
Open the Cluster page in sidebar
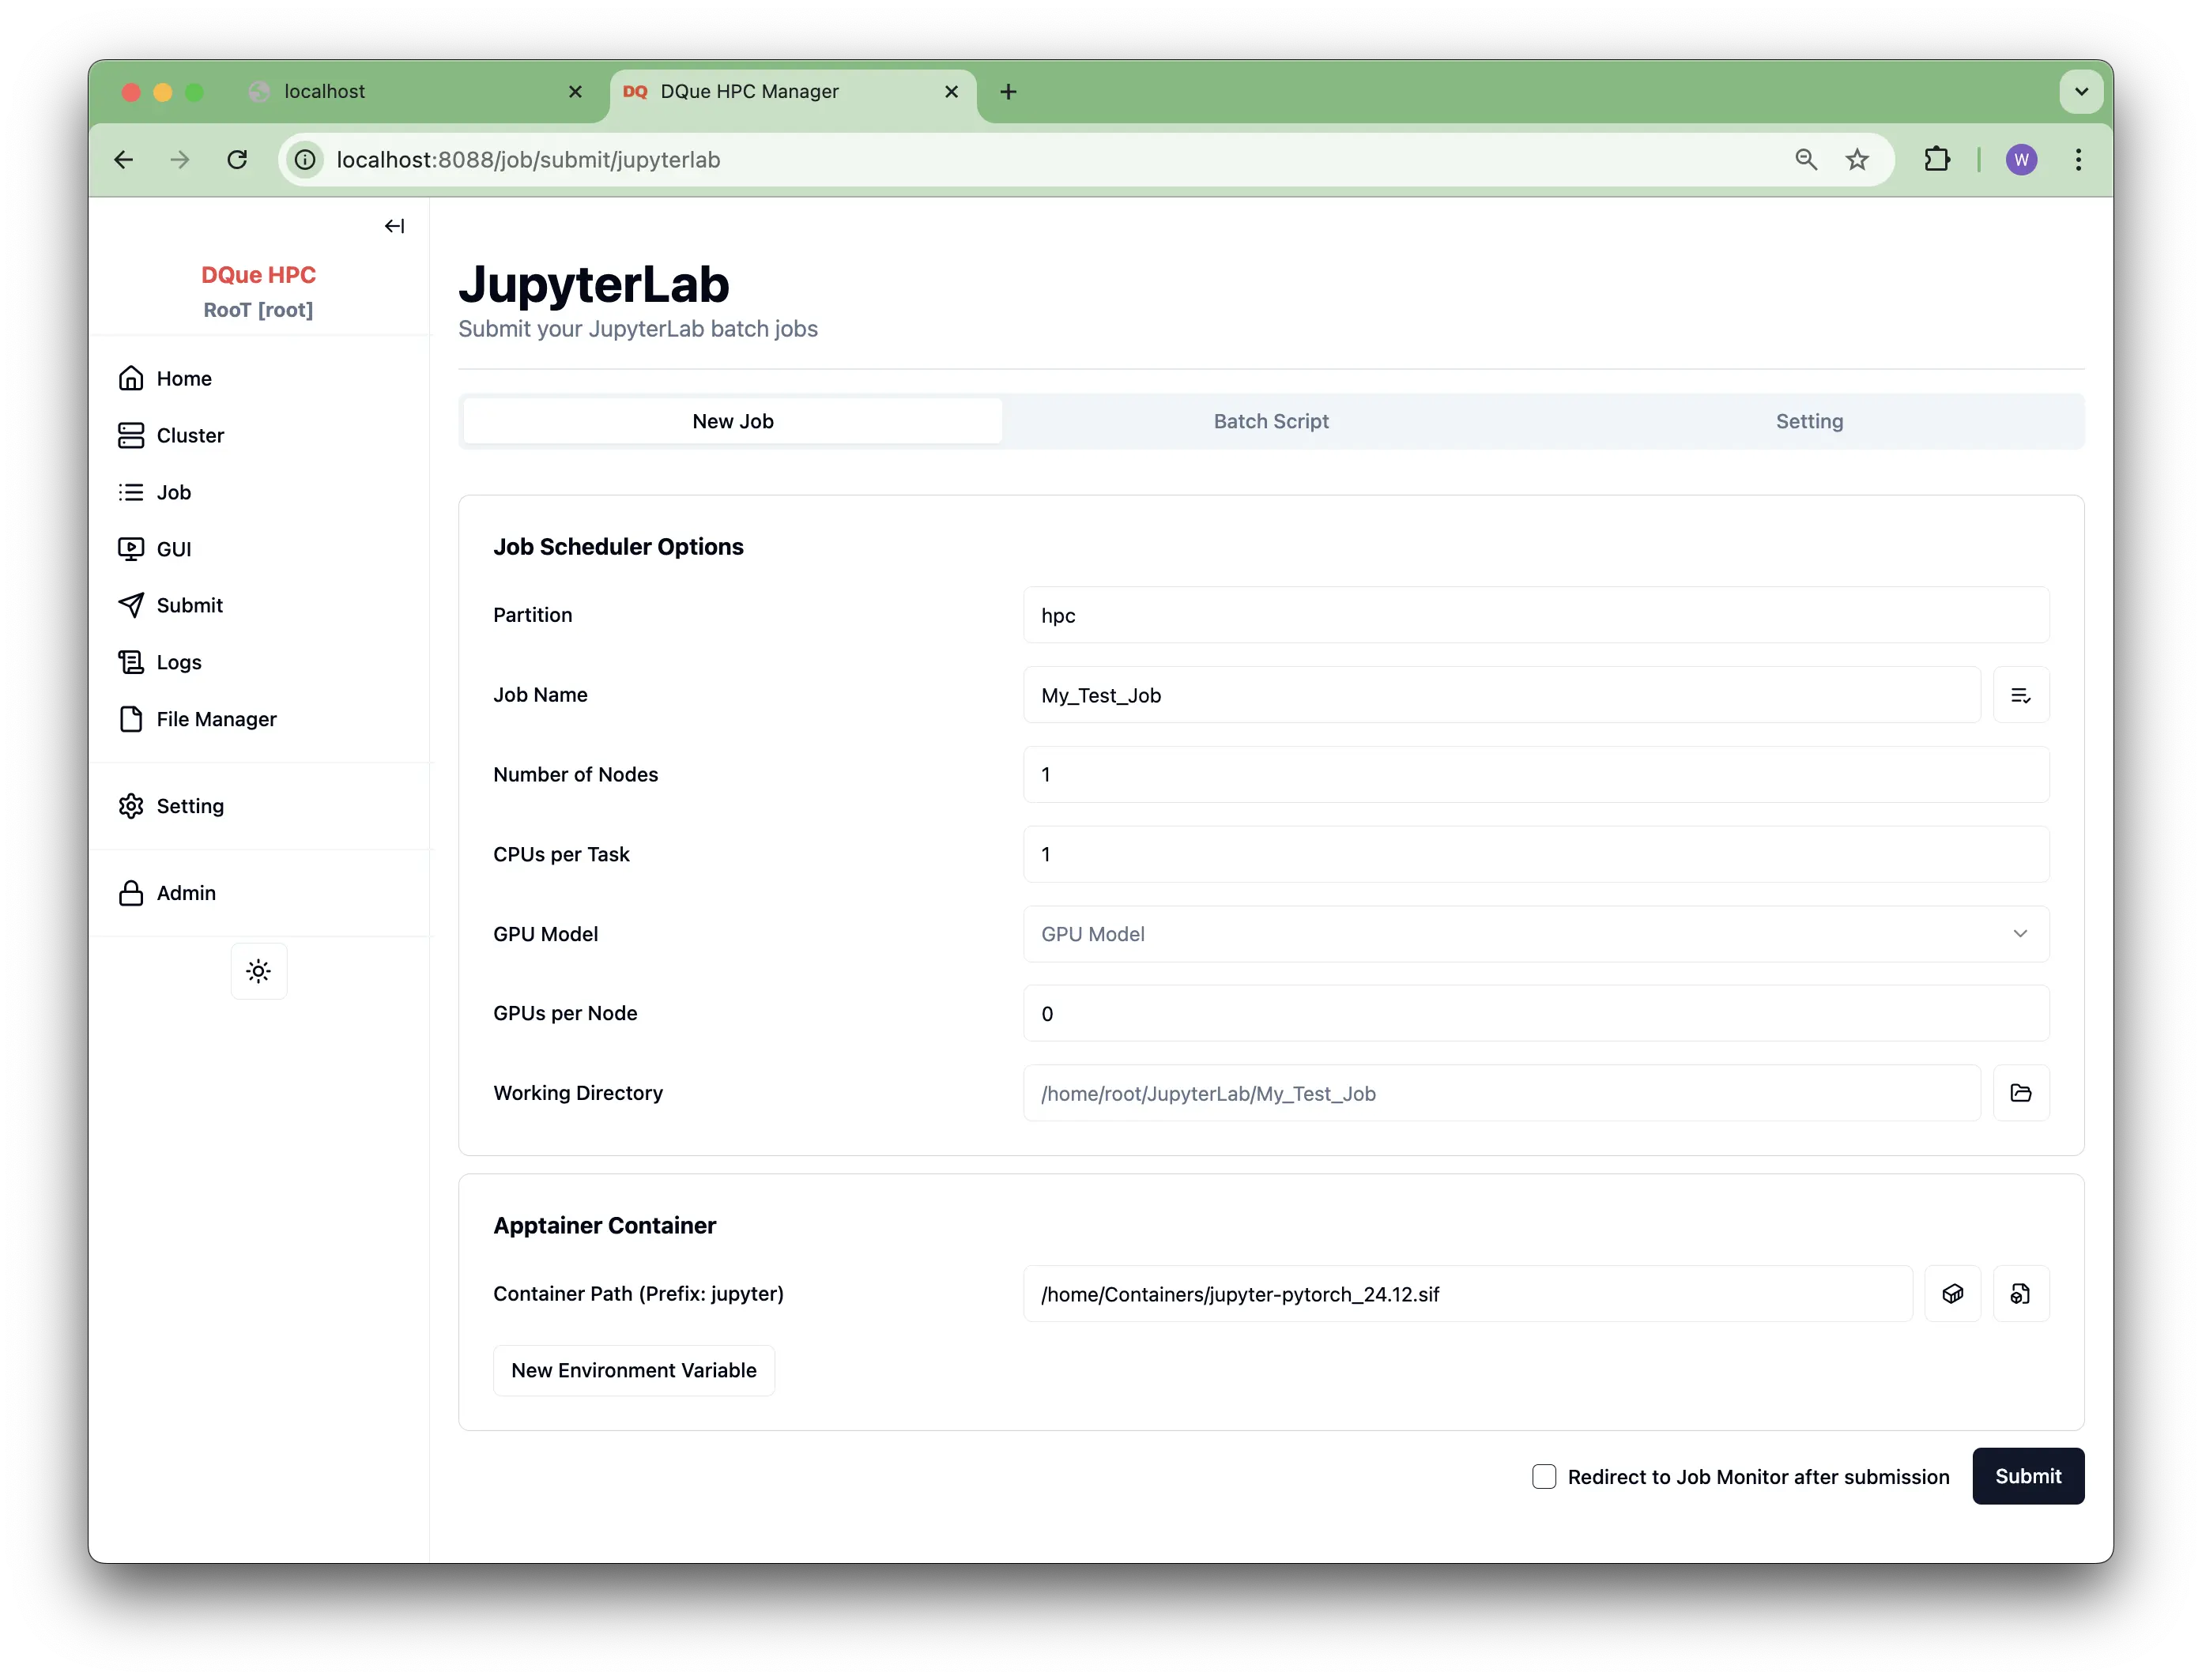[x=190, y=436]
